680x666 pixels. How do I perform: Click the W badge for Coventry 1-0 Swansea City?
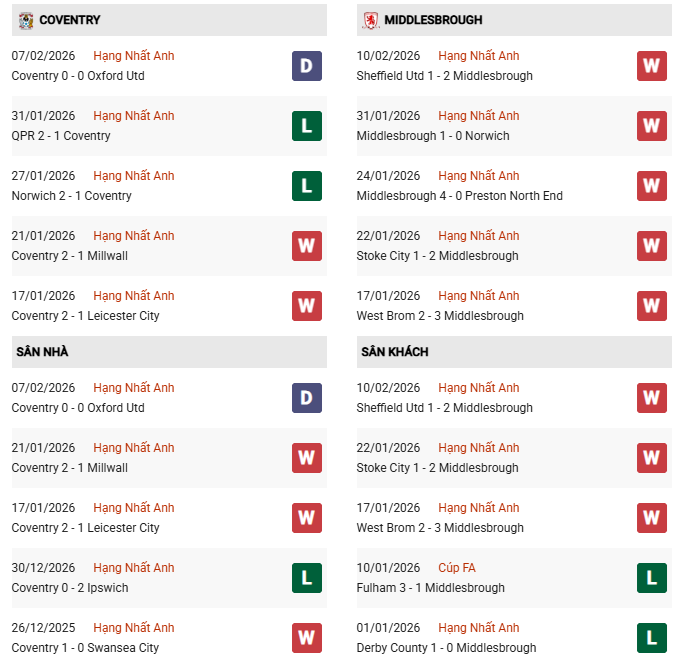(307, 638)
